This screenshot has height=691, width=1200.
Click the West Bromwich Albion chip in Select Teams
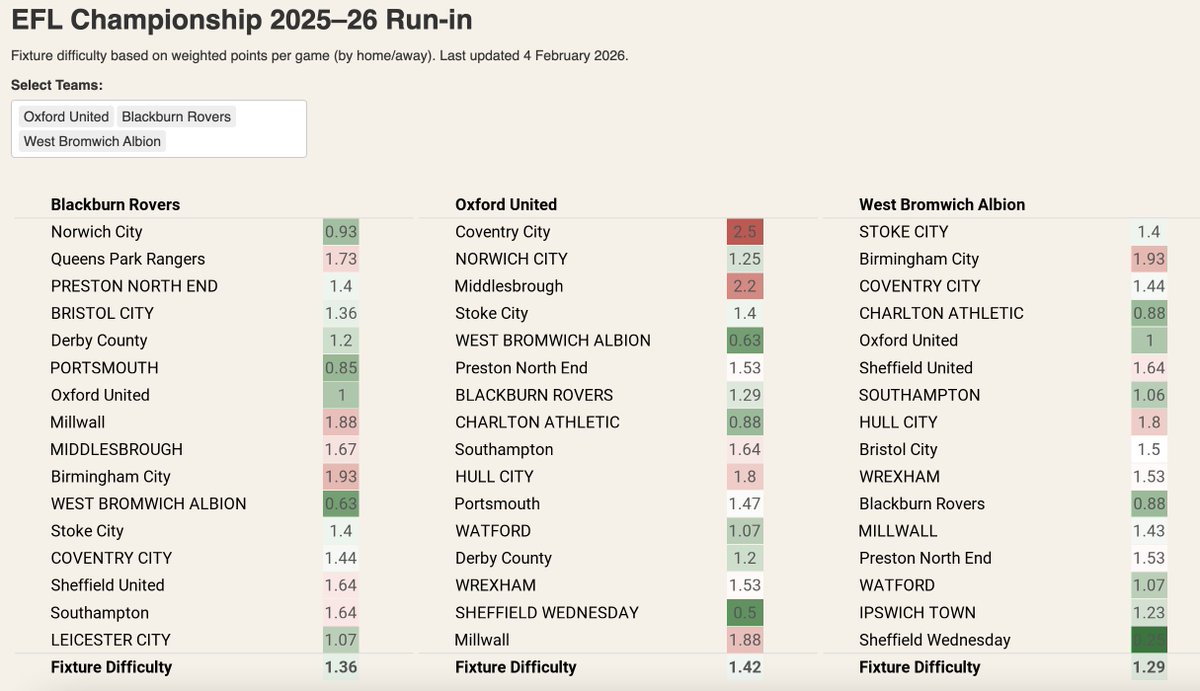(92, 141)
